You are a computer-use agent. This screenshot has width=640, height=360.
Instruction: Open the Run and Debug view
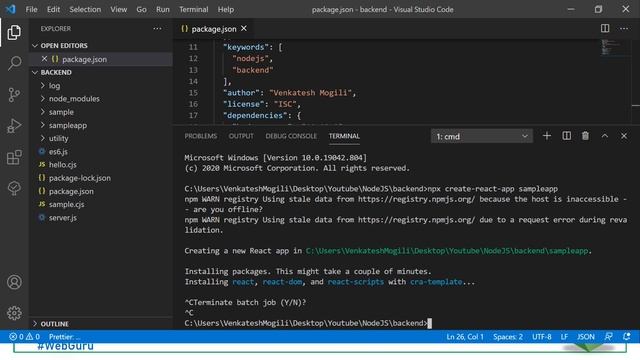coord(14,126)
